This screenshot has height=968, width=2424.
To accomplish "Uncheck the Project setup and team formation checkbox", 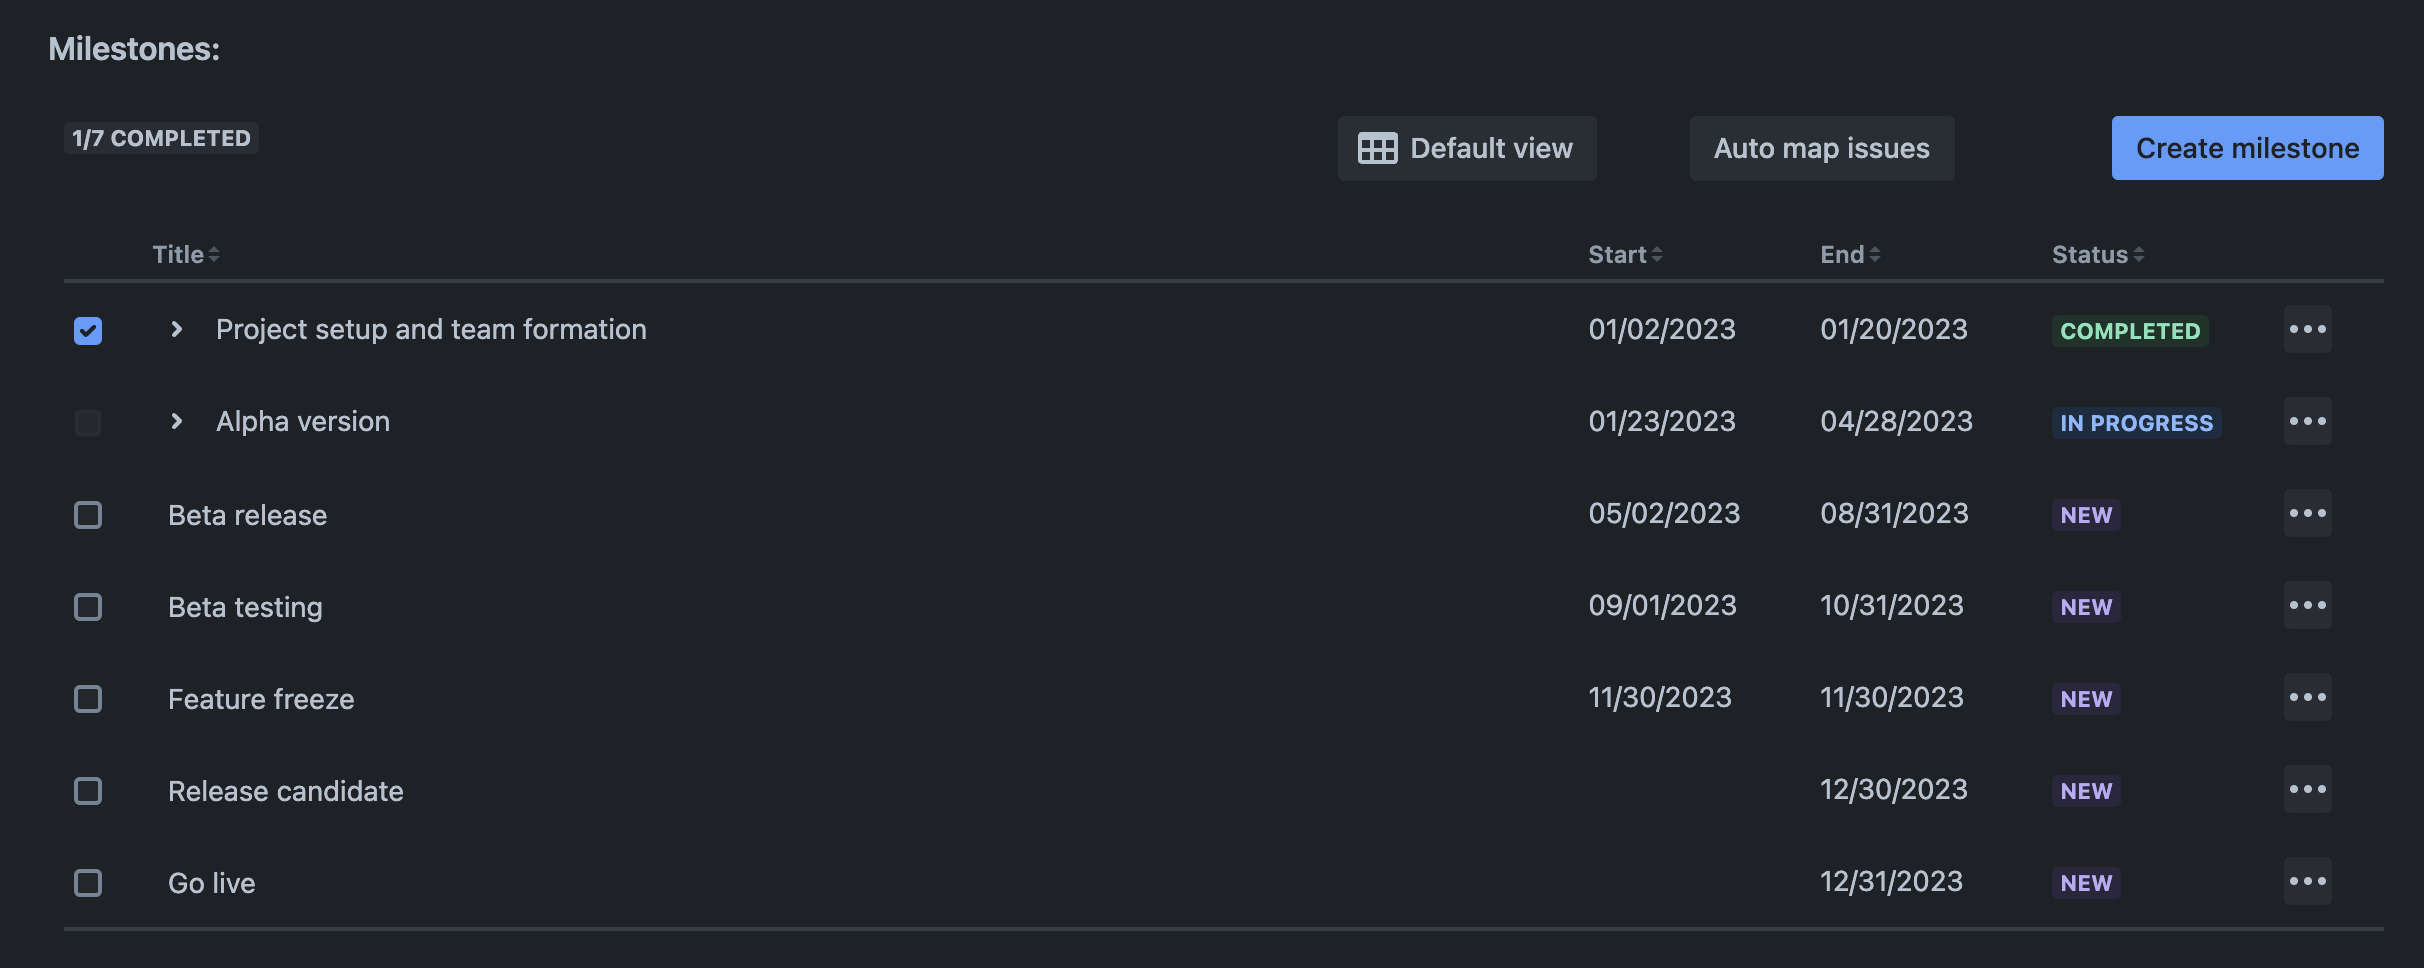I will pyautogui.click(x=88, y=330).
